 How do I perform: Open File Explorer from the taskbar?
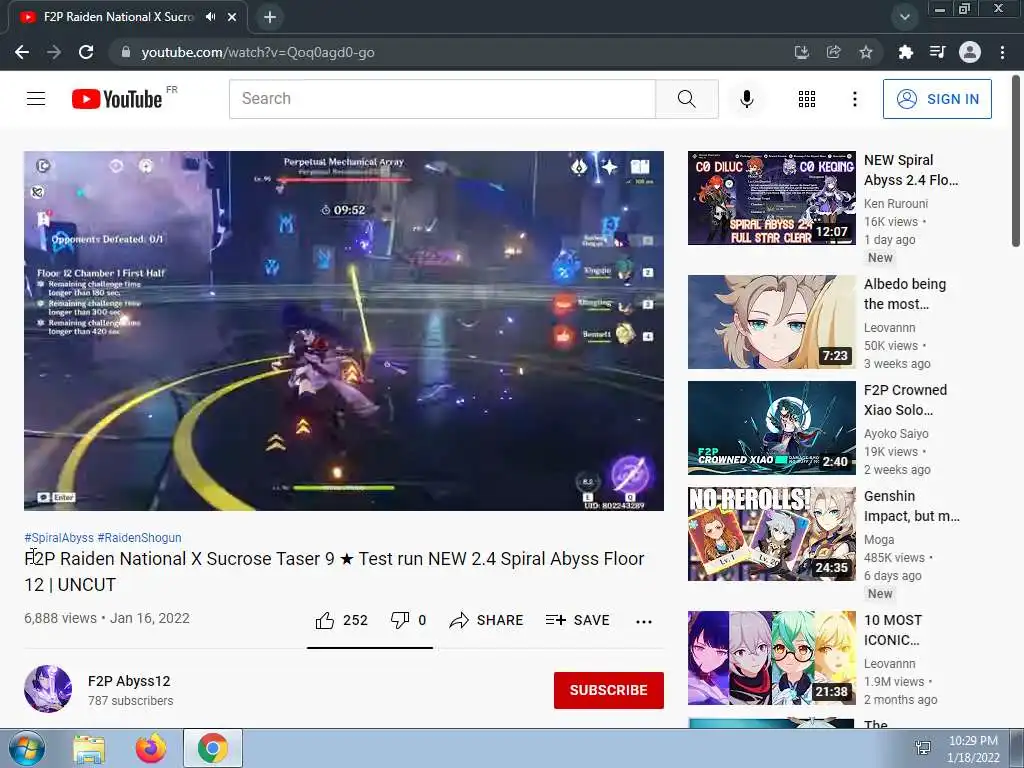[x=89, y=748]
